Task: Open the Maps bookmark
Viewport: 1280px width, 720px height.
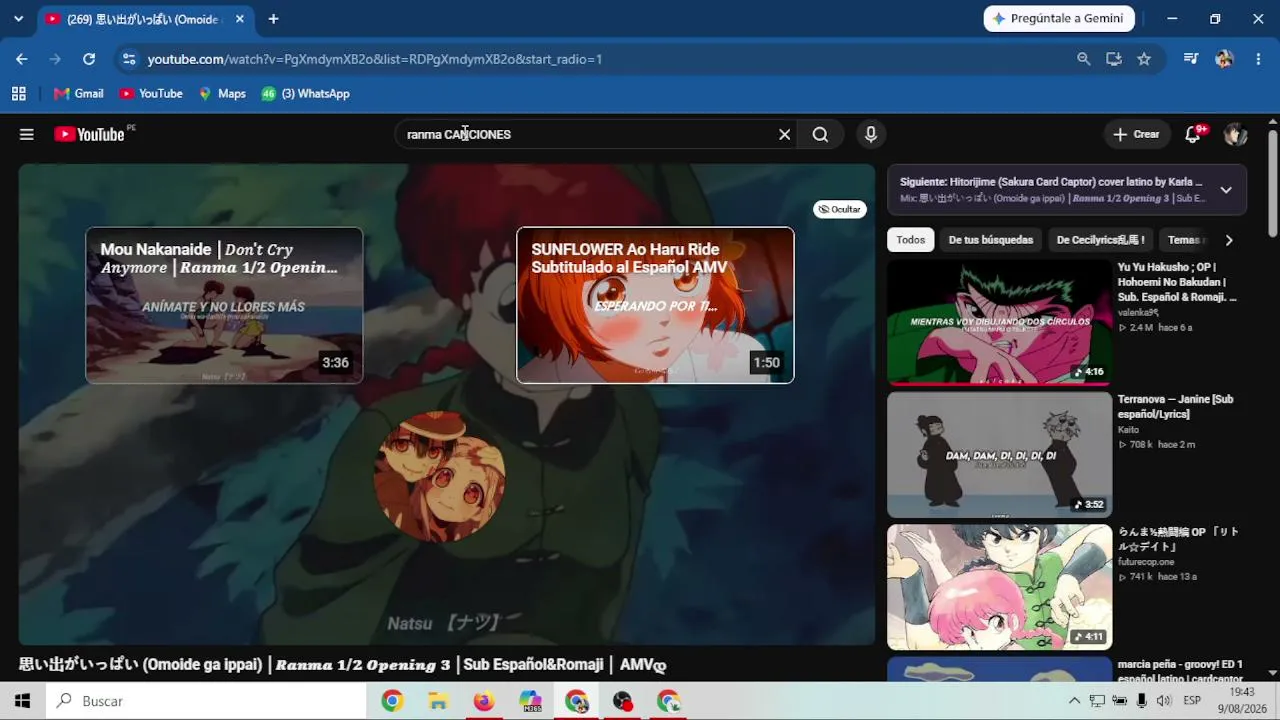Action: [221, 94]
